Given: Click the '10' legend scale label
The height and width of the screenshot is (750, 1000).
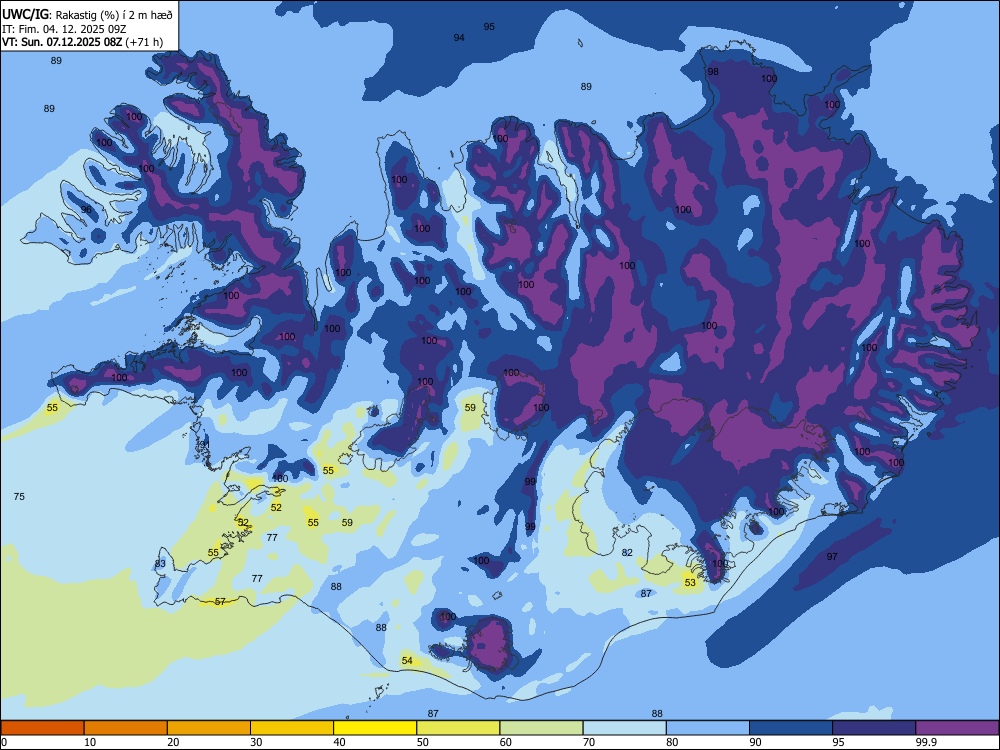Looking at the screenshot, I should (x=90, y=742).
